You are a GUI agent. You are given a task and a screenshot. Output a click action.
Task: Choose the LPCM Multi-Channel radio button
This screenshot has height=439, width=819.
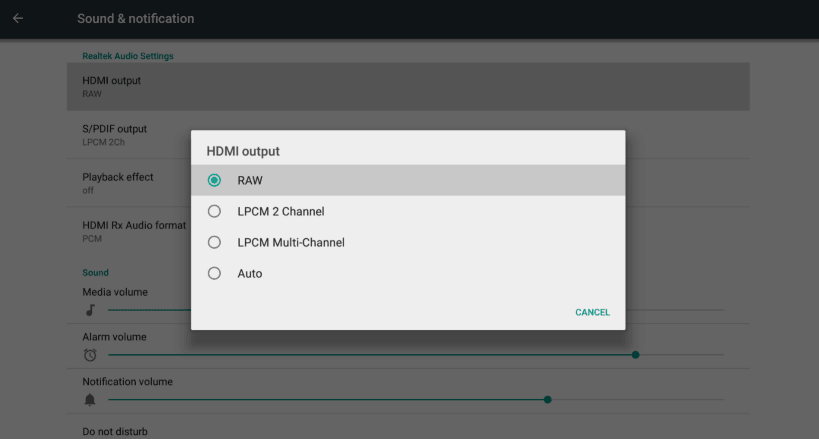coord(214,242)
